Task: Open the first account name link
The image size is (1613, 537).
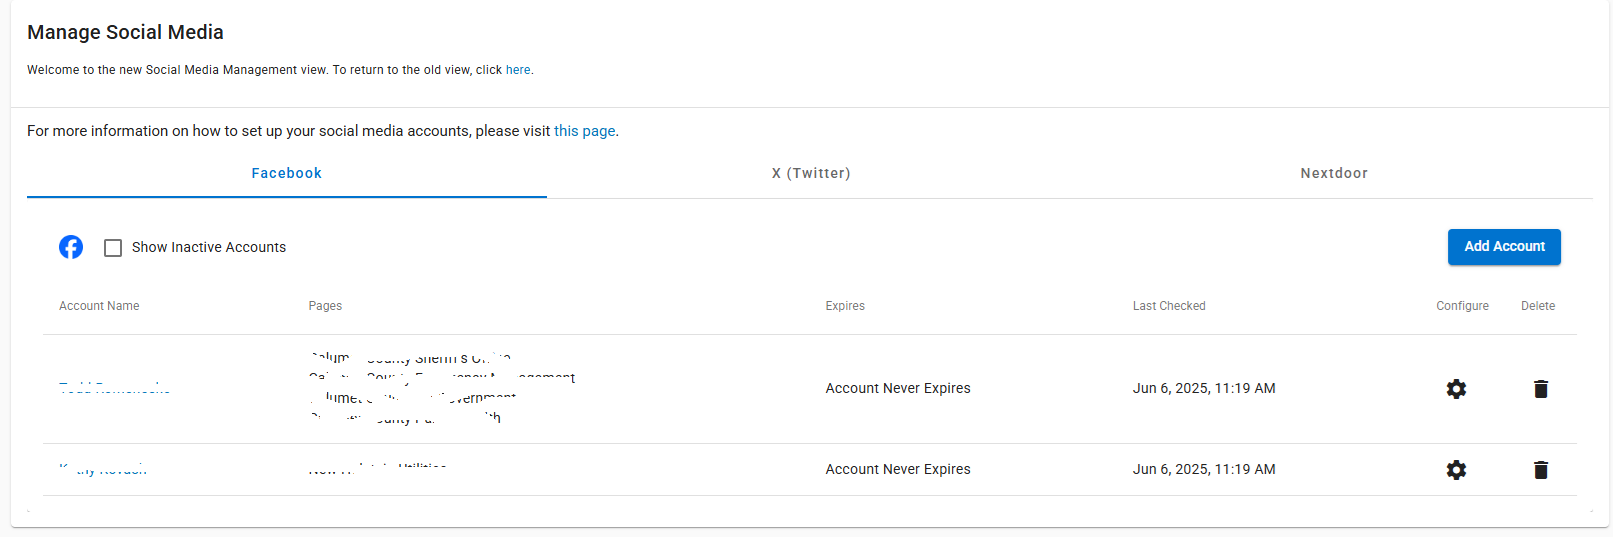Action: [114, 389]
